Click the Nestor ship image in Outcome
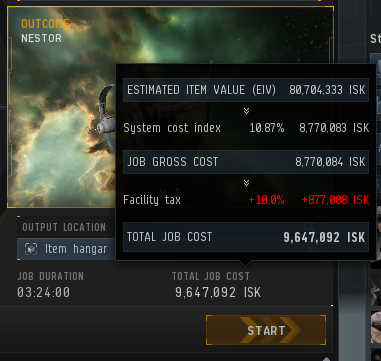The width and height of the screenshot is (381, 361). point(106,118)
